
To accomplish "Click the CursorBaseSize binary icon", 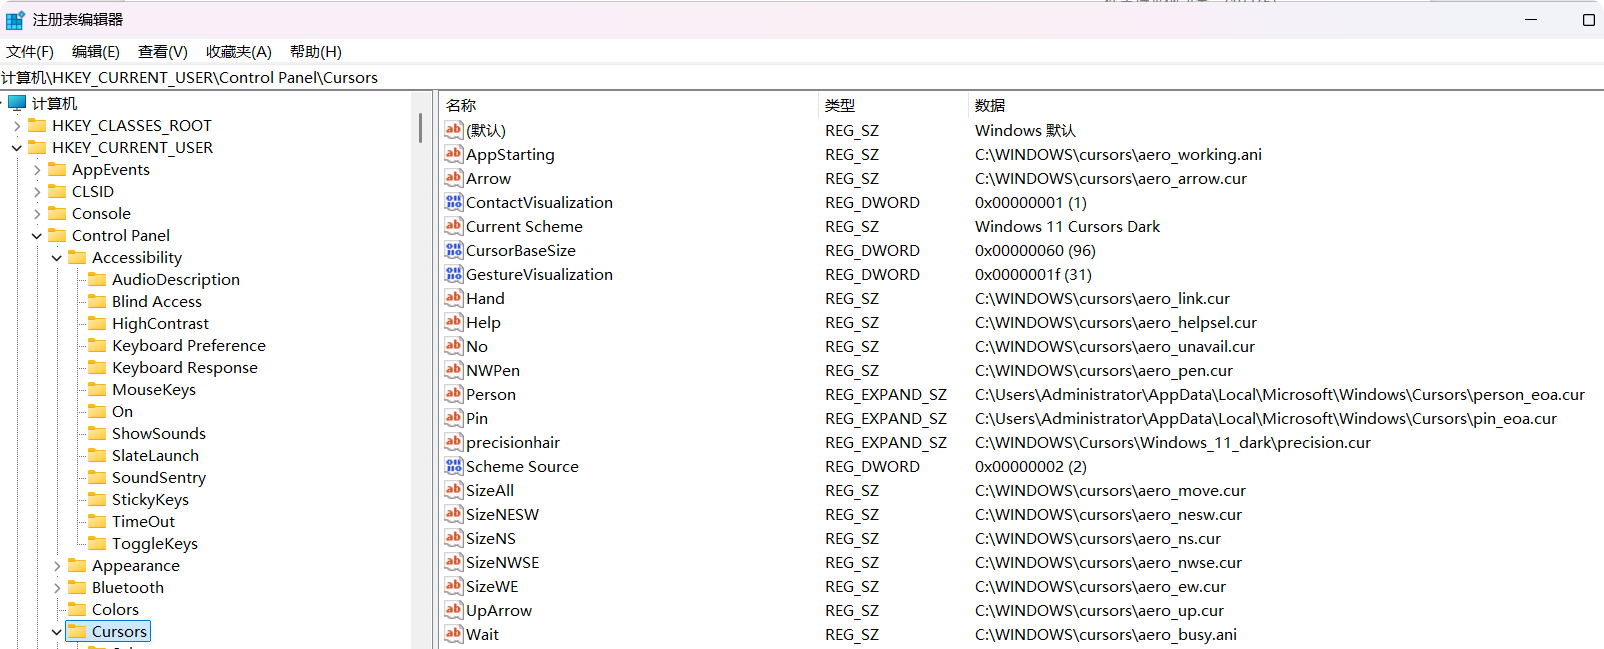I will tap(454, 250).
